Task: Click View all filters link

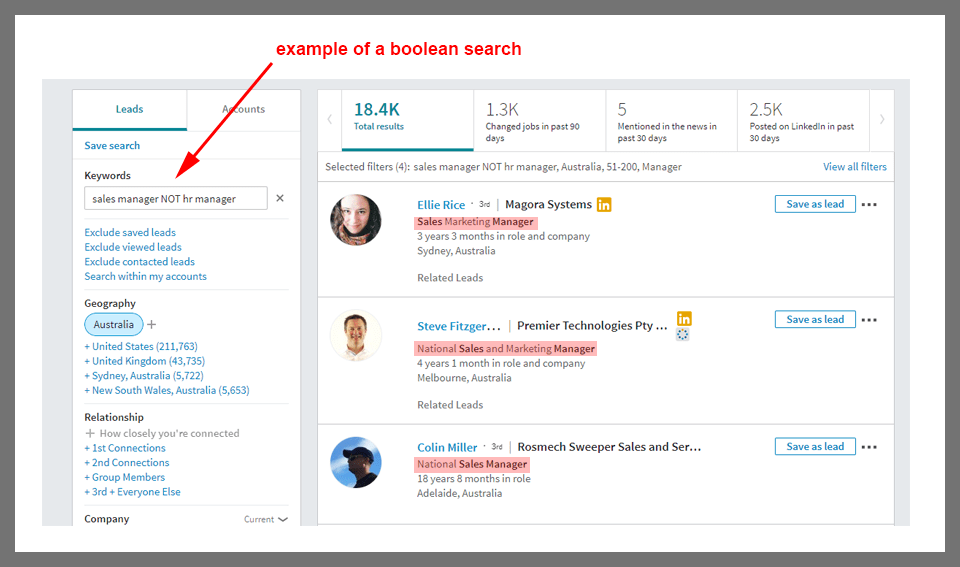Action: [854, 167]
